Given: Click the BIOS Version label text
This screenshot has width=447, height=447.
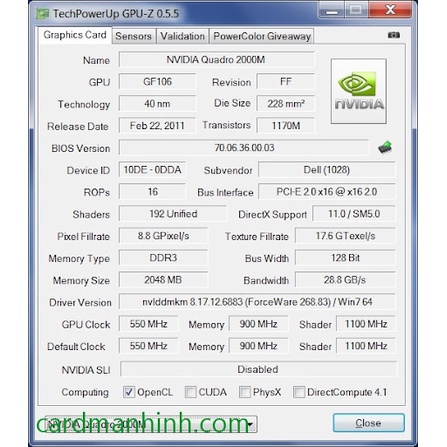Looking at the screenshot, I should (x=81, y=148).
